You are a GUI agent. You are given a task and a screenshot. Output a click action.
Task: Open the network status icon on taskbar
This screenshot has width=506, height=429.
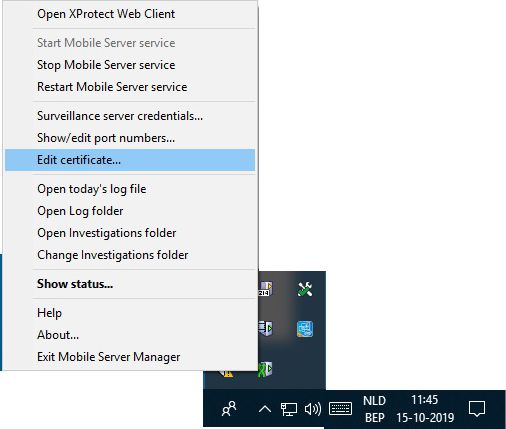[x=289, y=409]
